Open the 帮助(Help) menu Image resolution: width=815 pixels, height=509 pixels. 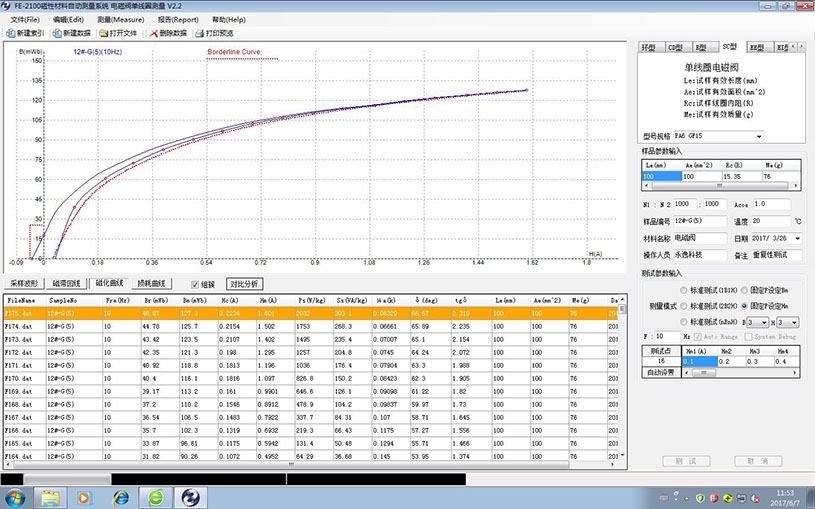point(229,20)
